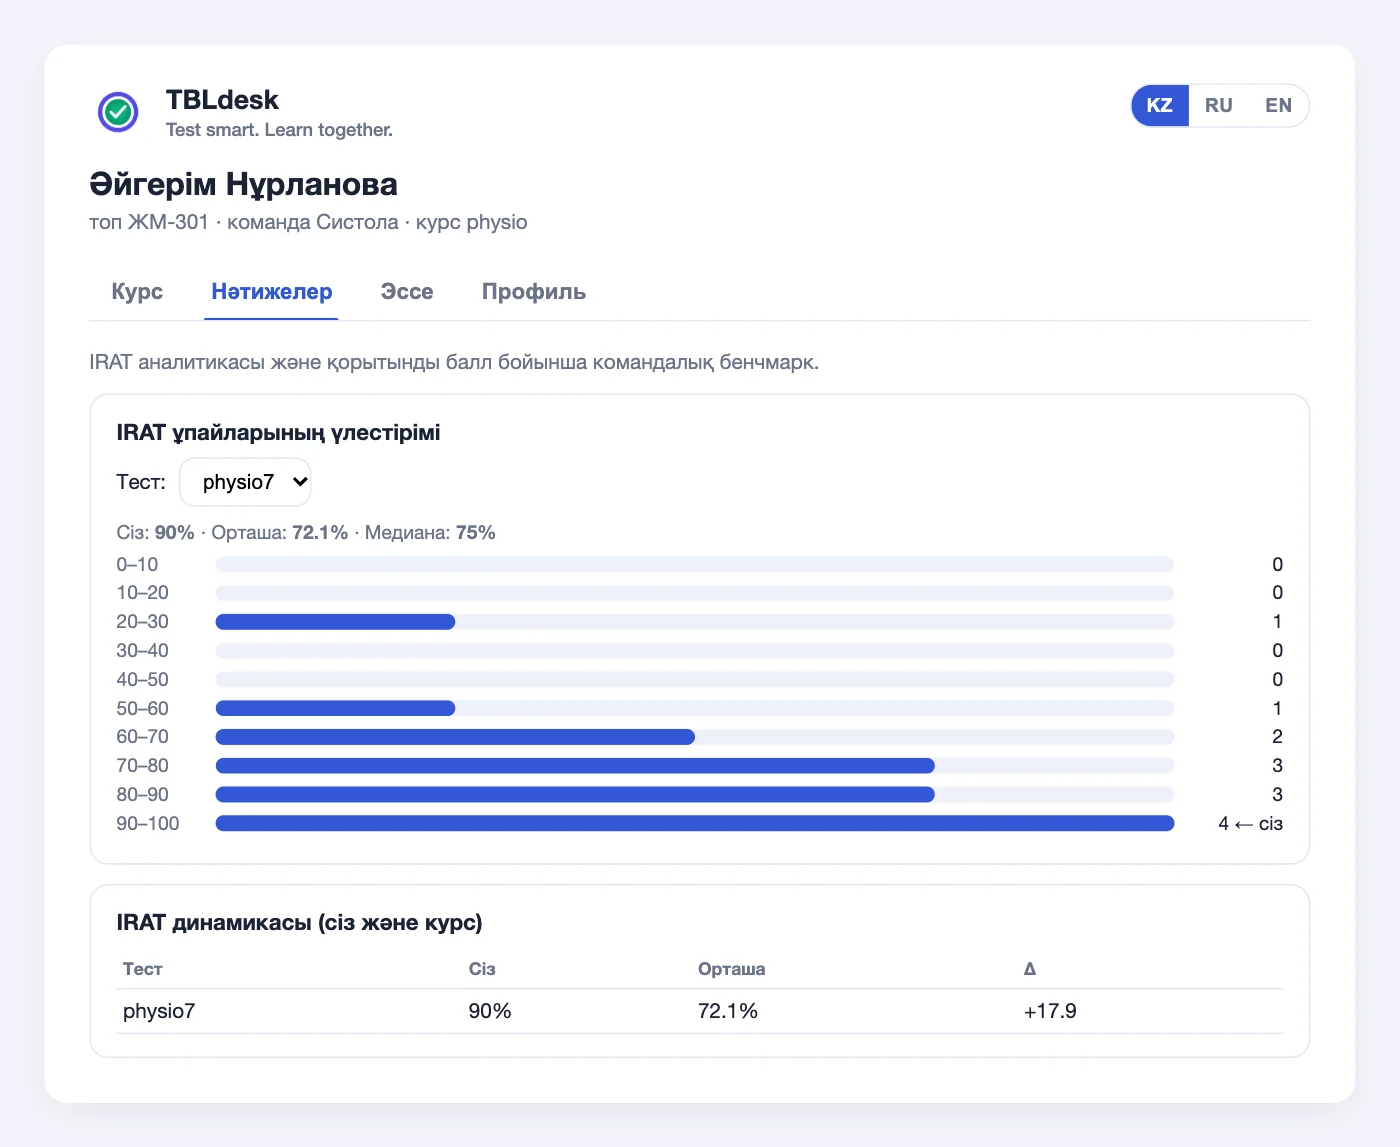1400x1147 pixels.
Task: Click the physio7 cell in the dynamics table
Action: tap(159, 1011)
